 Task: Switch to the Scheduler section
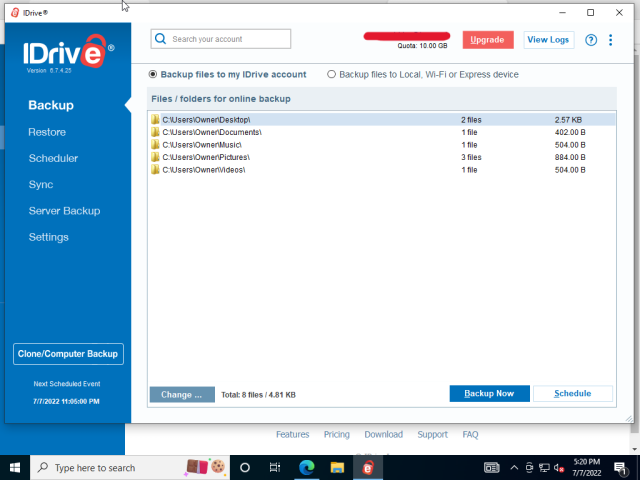coord(53,158)
